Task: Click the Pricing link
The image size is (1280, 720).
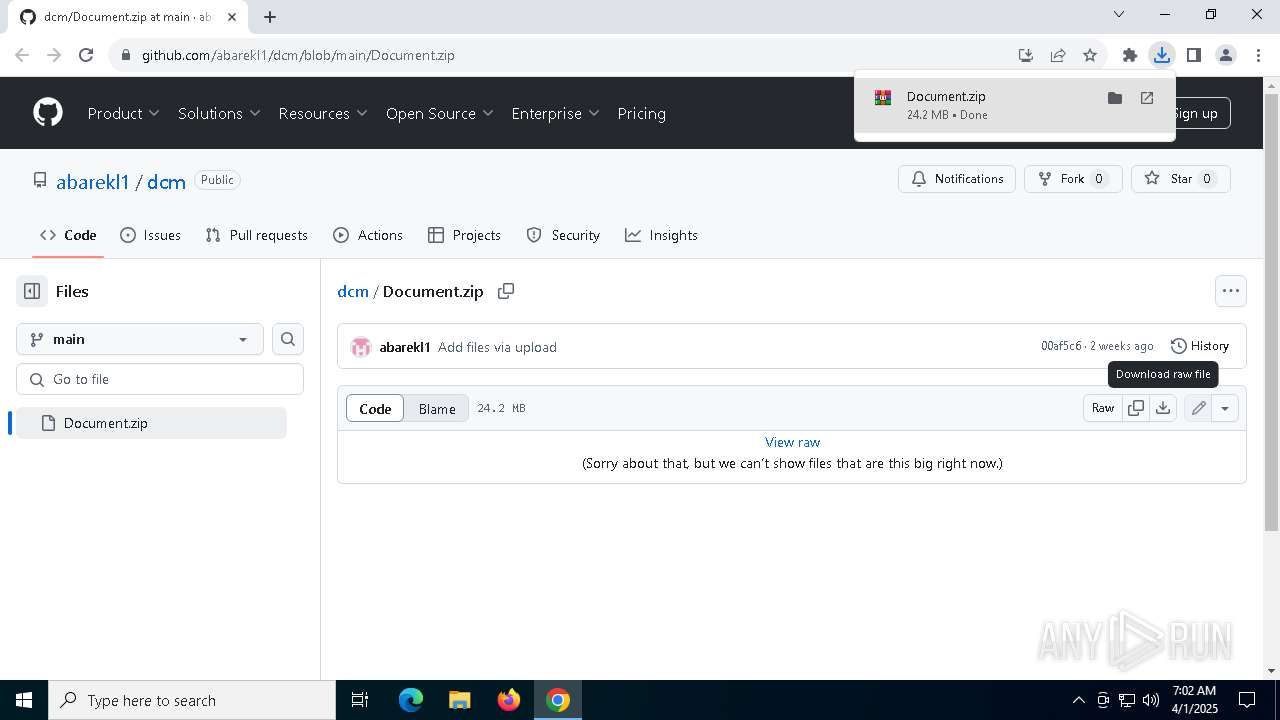Action: pyautogui.click(x=641, y=113)
